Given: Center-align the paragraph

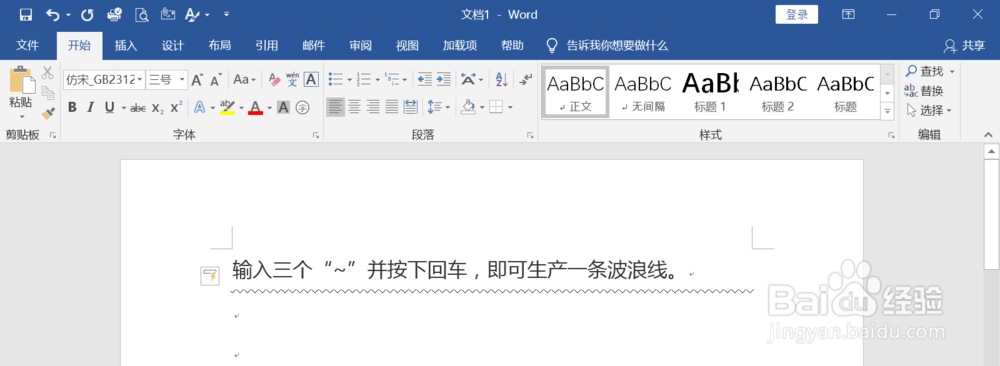Looking at the screenshot, I should 355,106.
